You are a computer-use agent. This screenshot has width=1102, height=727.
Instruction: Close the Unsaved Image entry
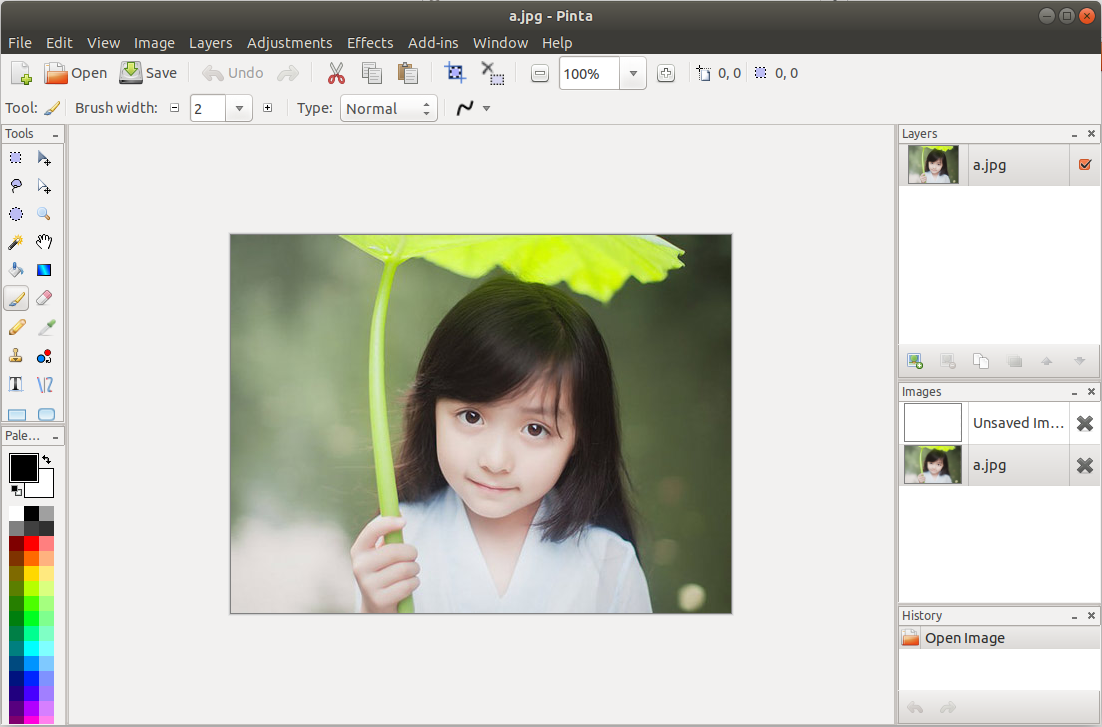pos(1084,423)
